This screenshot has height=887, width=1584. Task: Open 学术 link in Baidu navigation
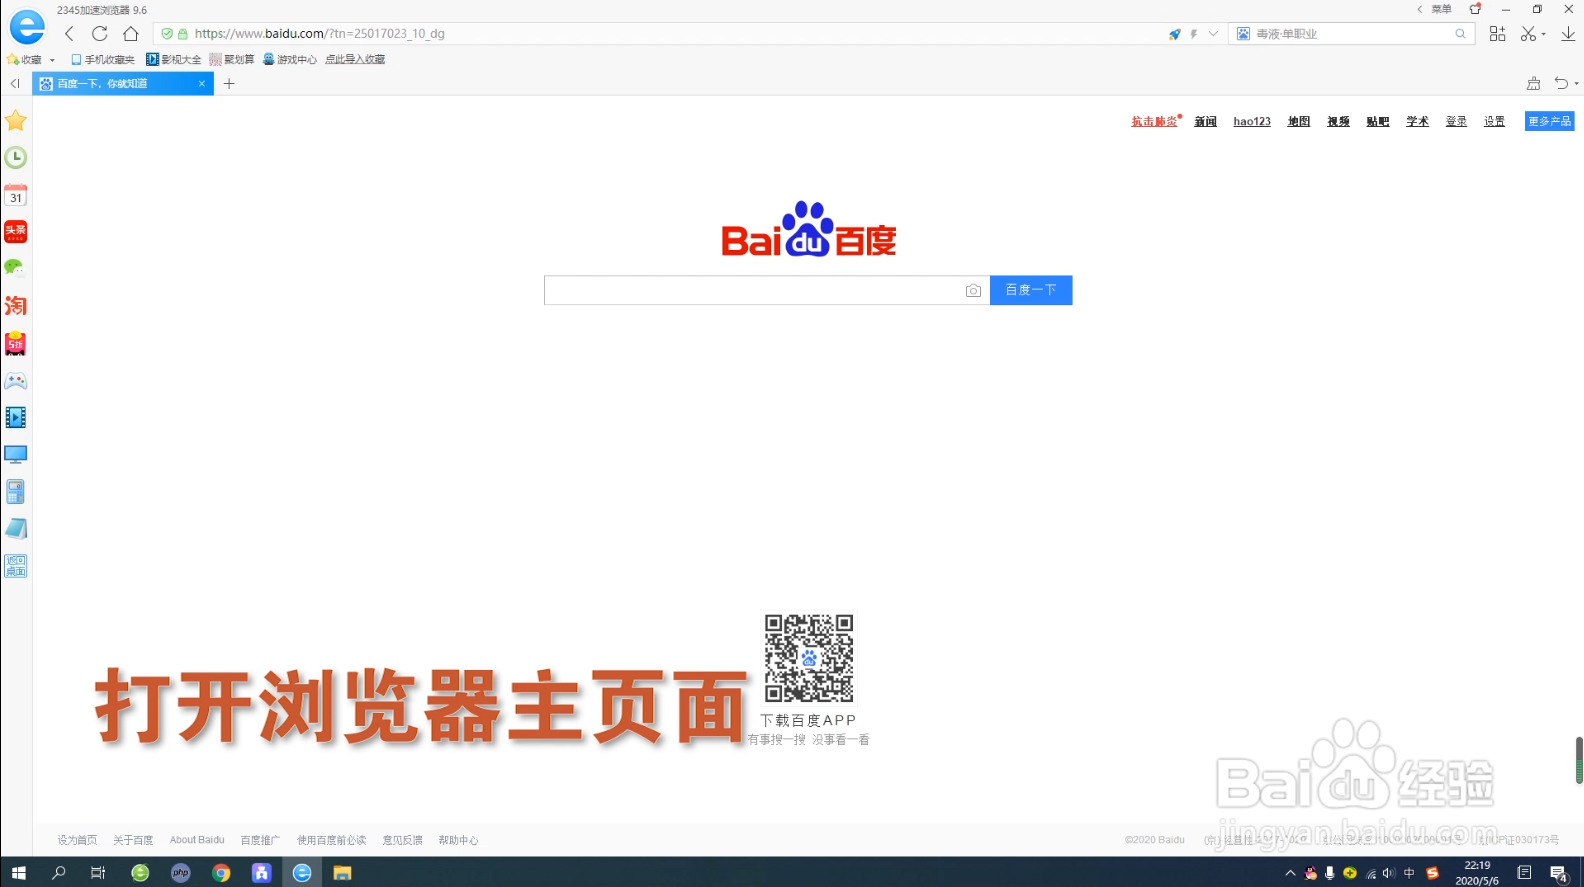pyautogui.click(x=1417, y=121)
